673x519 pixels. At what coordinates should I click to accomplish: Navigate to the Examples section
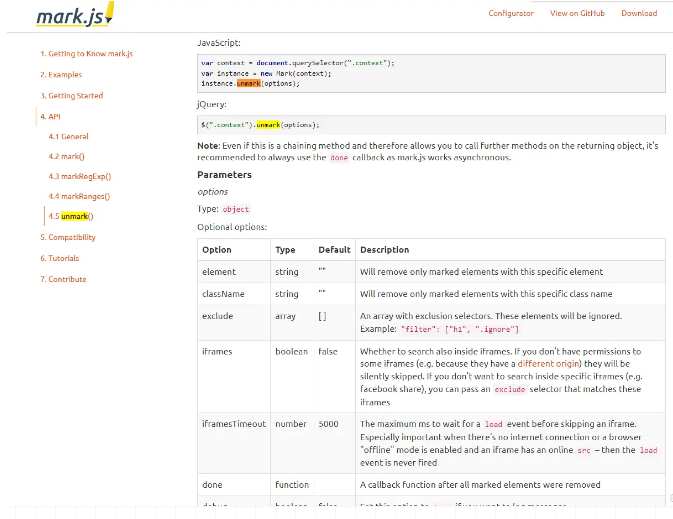tap(61, 74)
